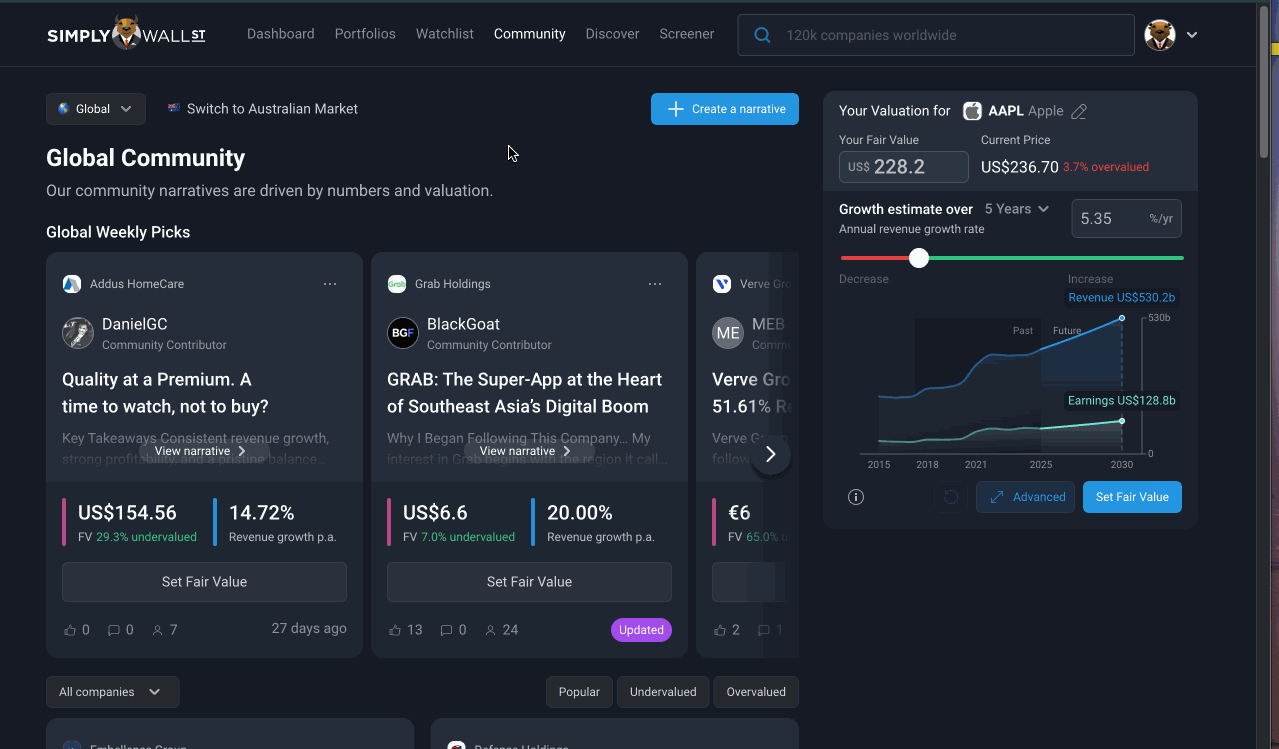Click the Simply Wall St logo
Image resolution: width=1279 pixels, height=749 pixels.
tap(126, 34)
